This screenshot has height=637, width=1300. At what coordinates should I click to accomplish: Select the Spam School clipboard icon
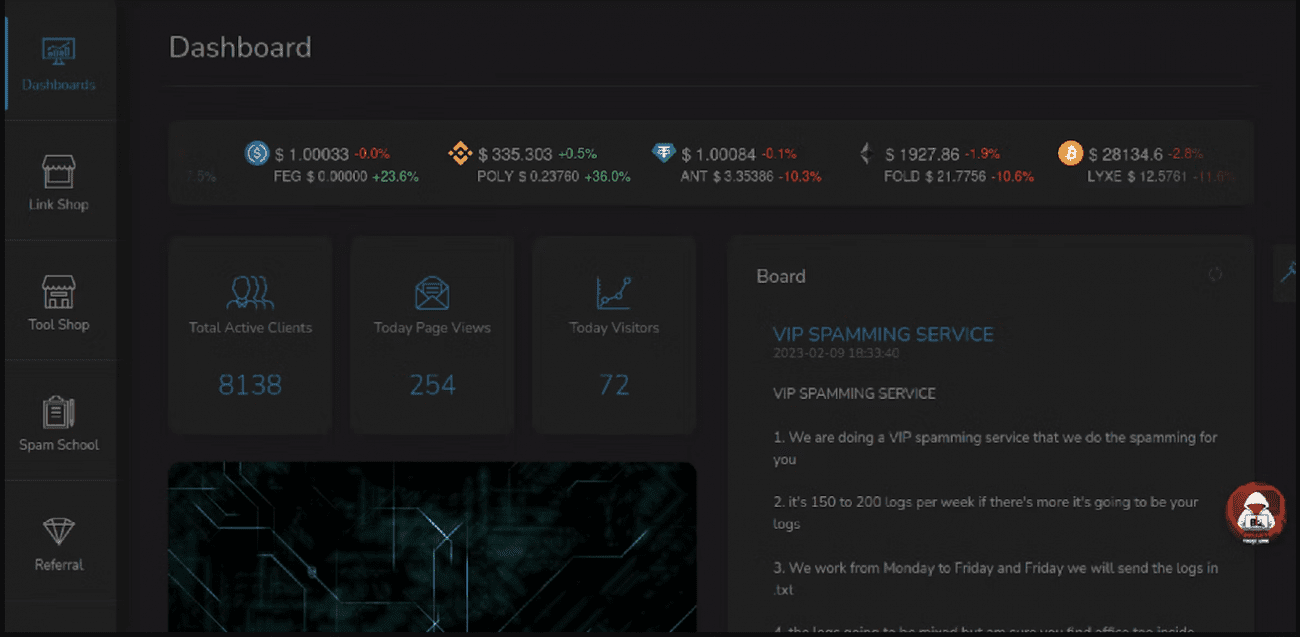[58, 412]
